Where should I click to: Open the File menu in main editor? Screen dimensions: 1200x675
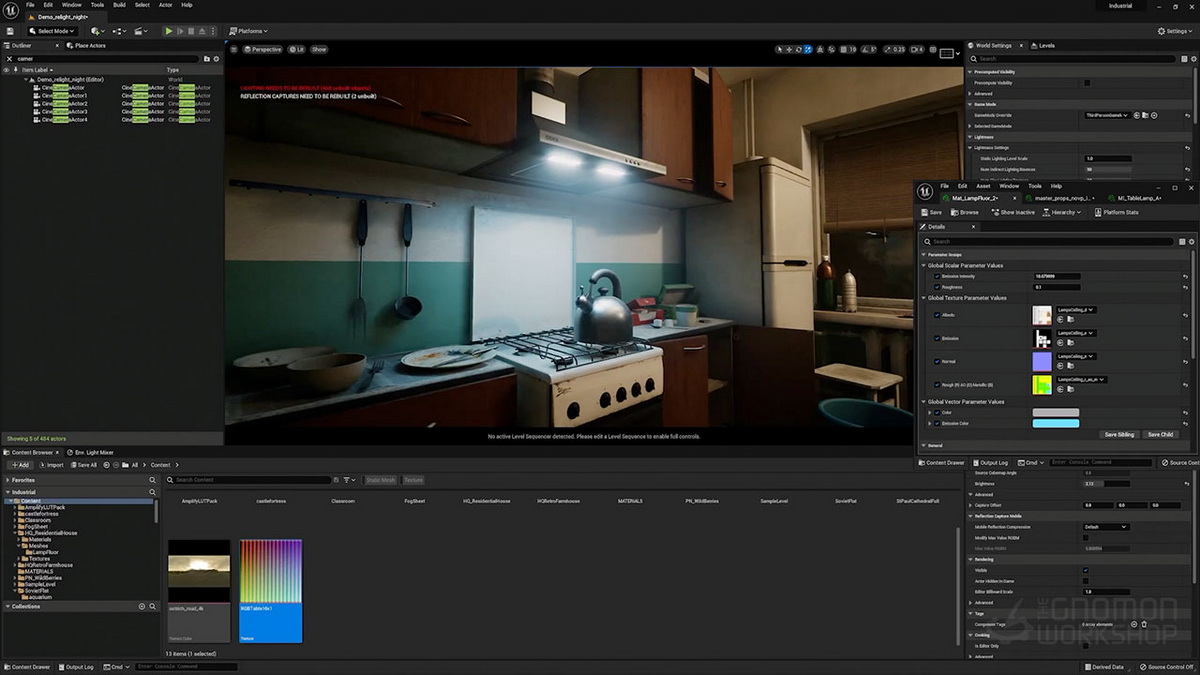(x=30, y=5)
